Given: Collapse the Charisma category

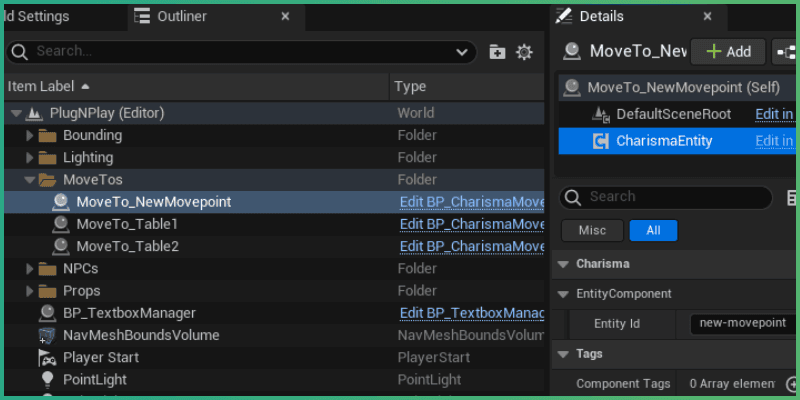Looking at the screenshot, I should point(563,264).
